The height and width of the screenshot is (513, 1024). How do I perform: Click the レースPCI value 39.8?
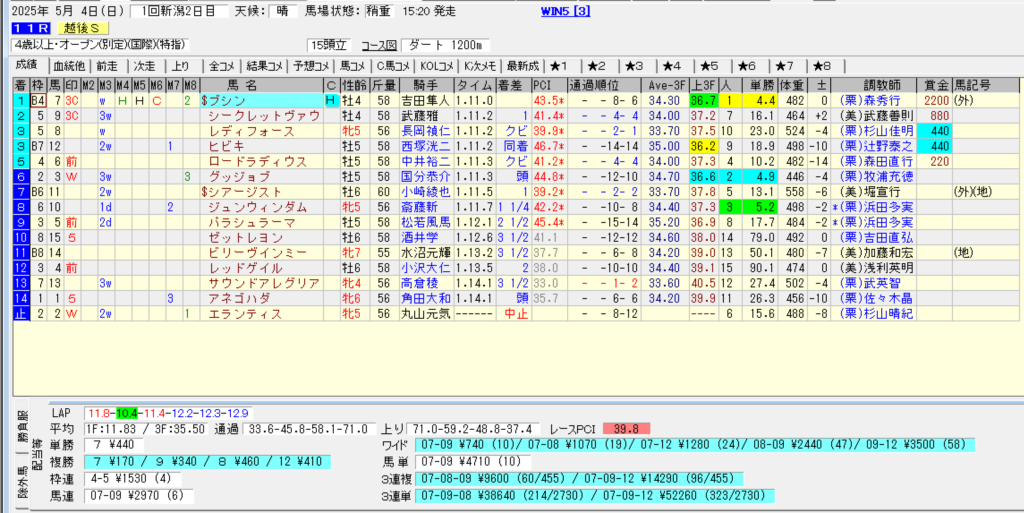(626, 429)
